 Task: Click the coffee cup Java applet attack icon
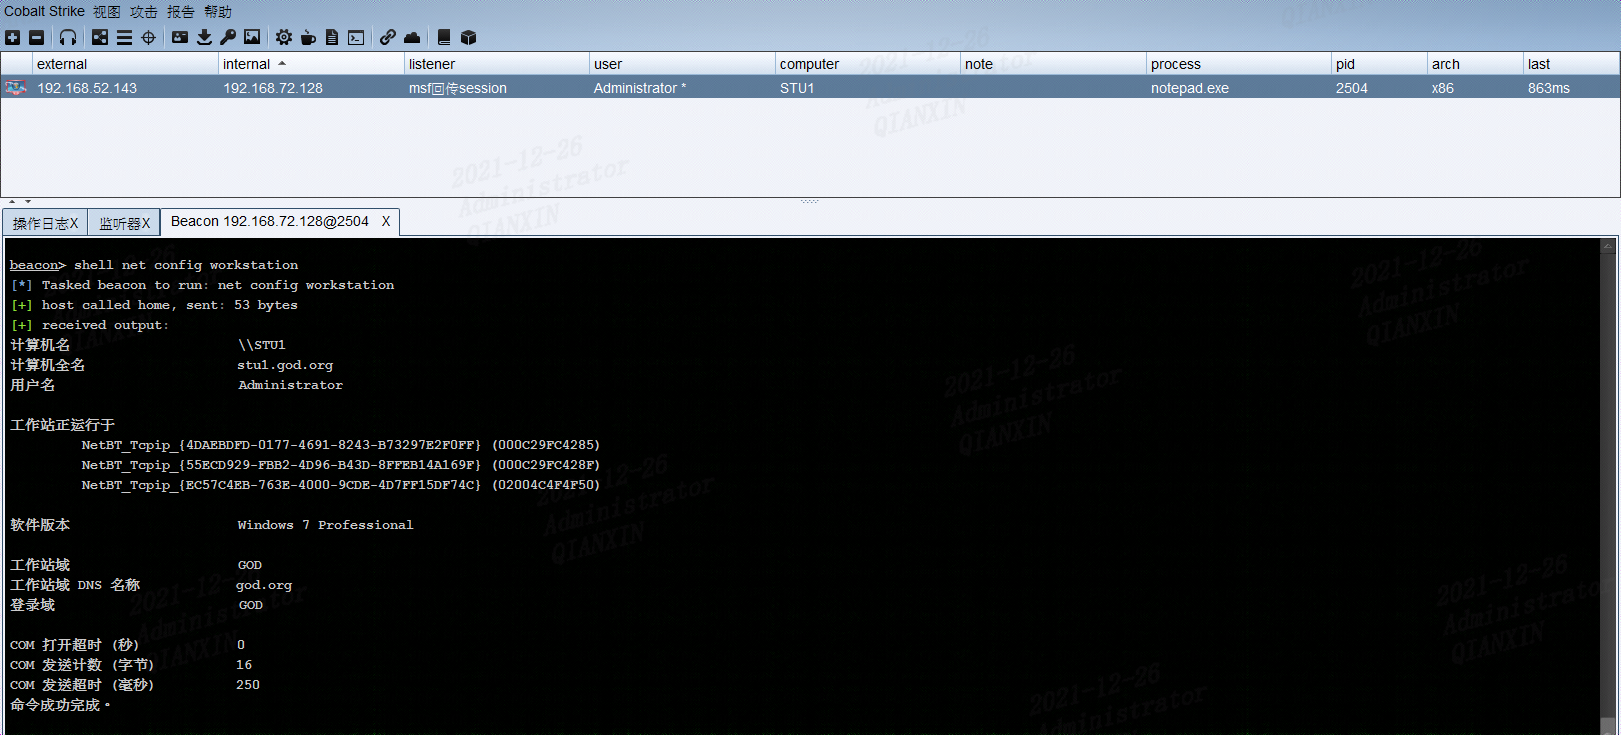pos(308,37)
